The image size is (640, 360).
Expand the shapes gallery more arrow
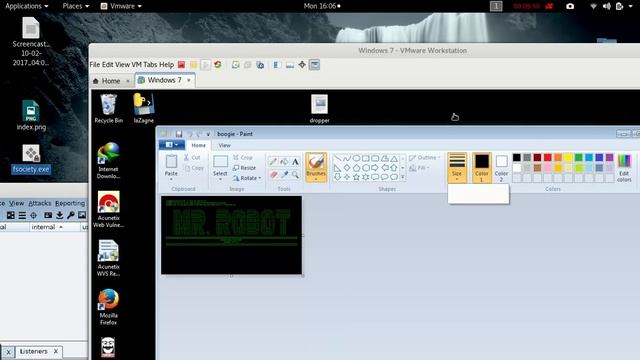tap(402, 177)
